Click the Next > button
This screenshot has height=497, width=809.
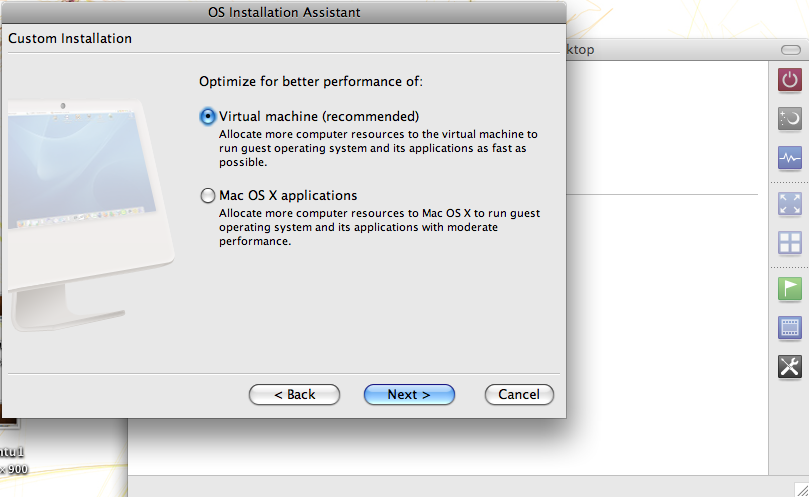pyautogui.click(x=409, y=394)
